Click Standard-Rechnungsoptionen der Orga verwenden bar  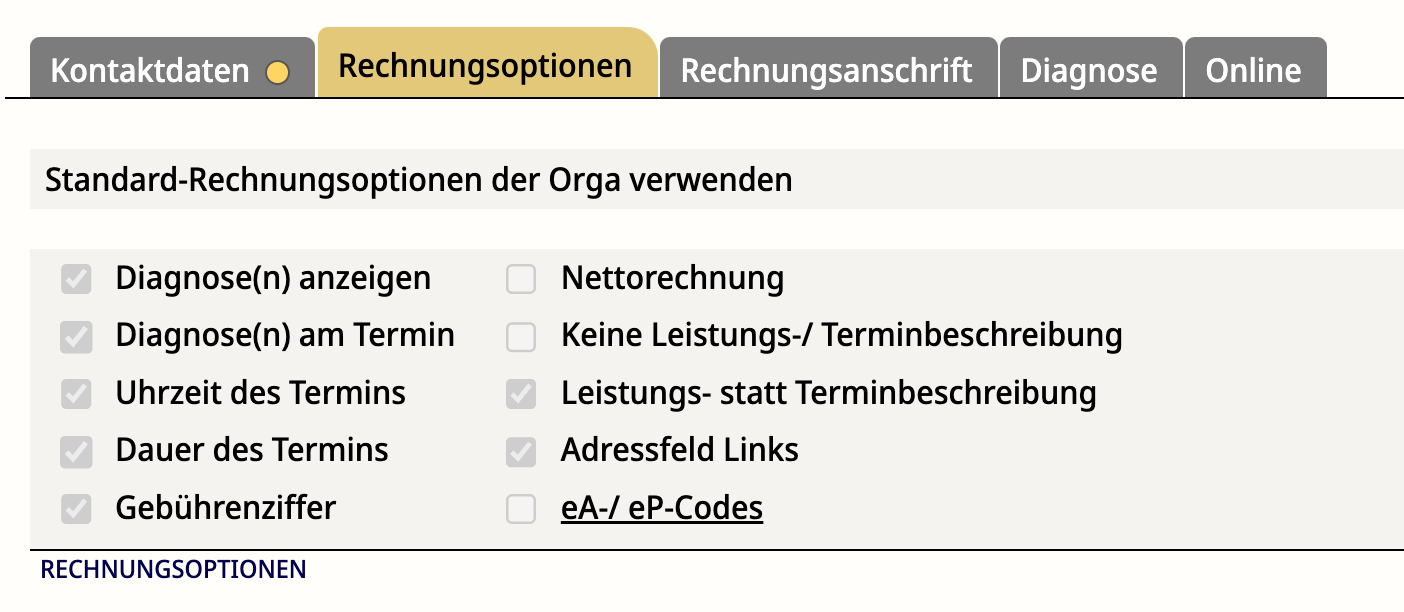(717, 180)
